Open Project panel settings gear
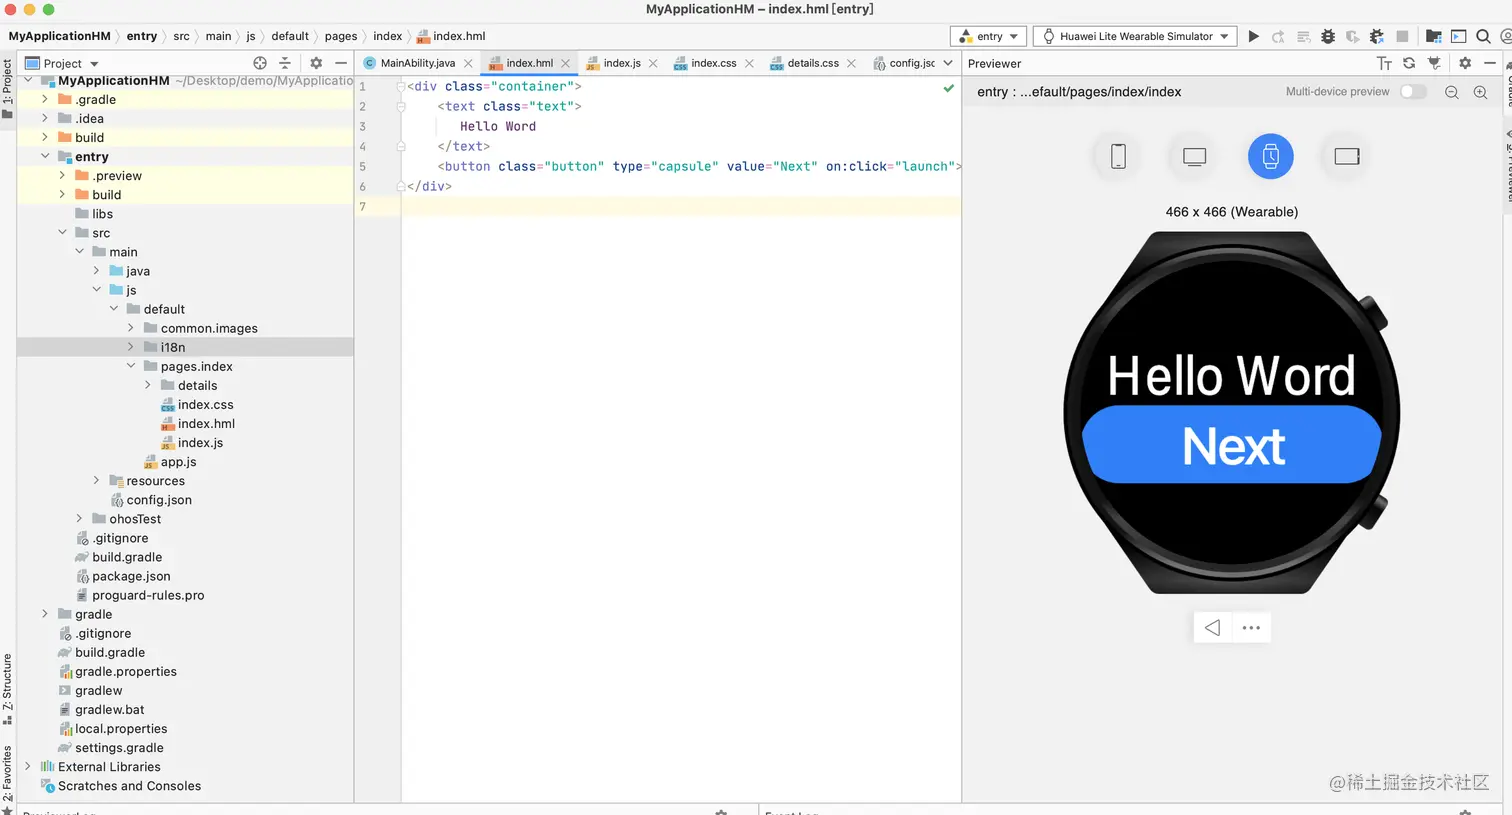The width and height of the screenshot is (1512, 815). point(316,63)
